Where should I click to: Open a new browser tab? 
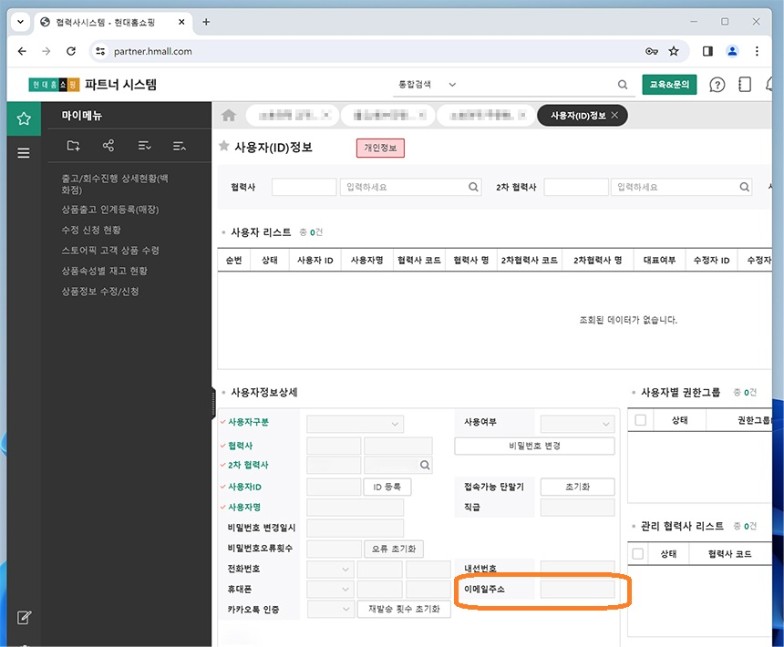(206, 22)
